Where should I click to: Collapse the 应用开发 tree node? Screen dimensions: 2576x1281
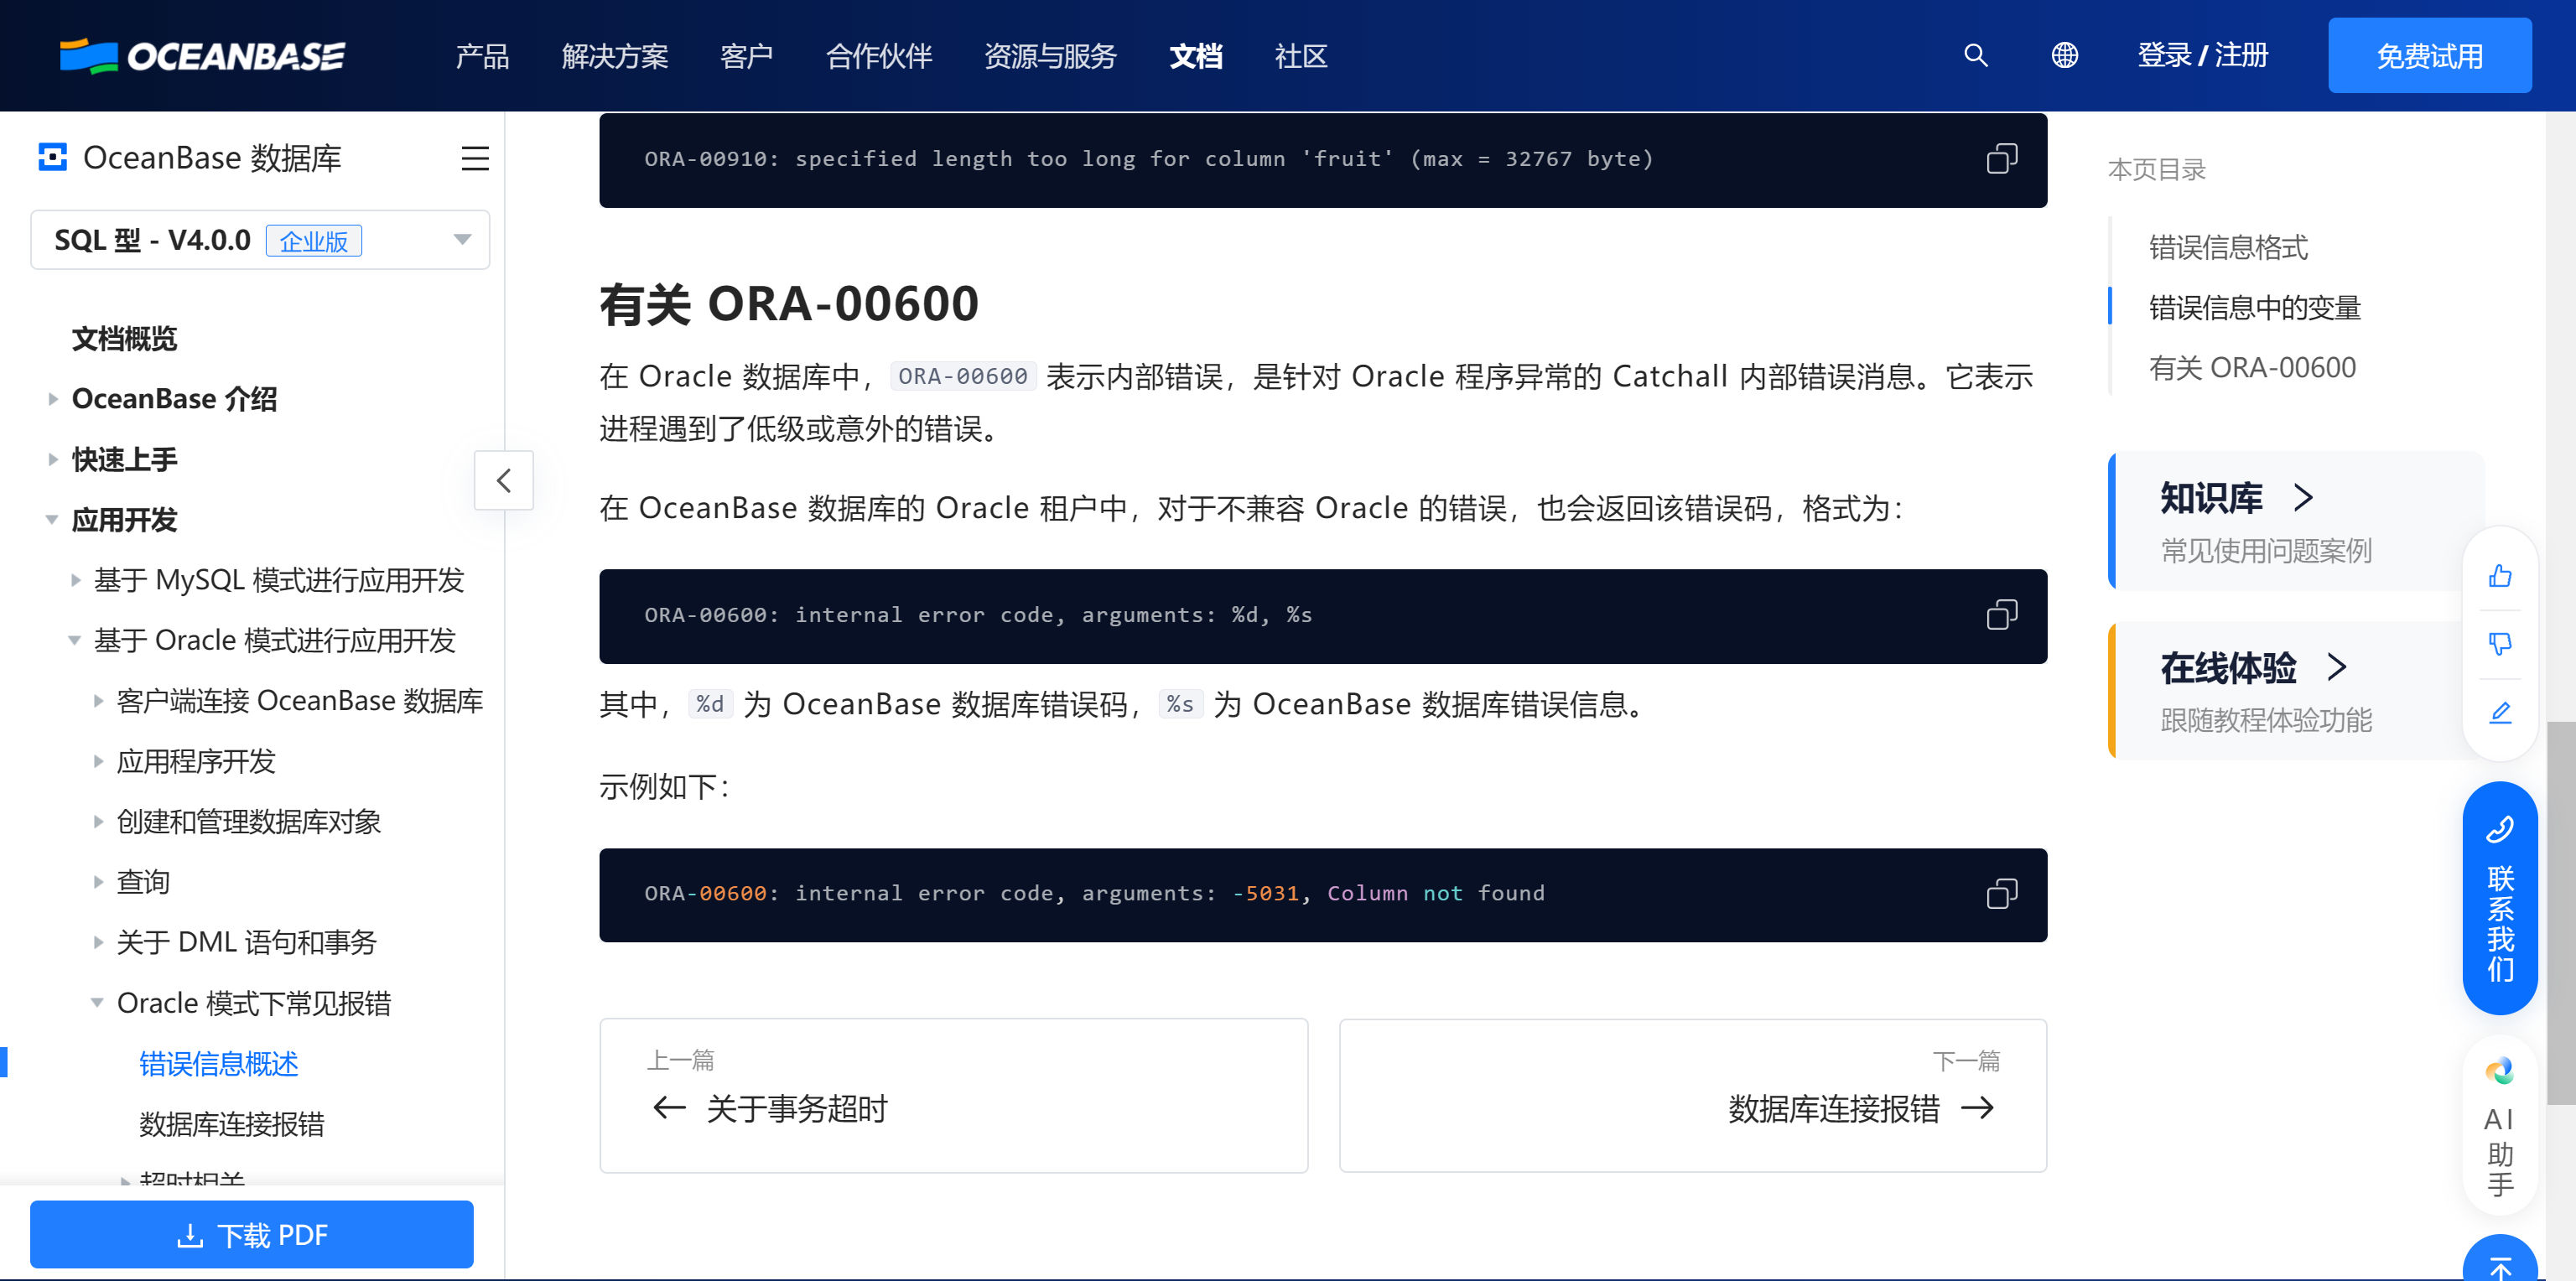click(52, 520)
